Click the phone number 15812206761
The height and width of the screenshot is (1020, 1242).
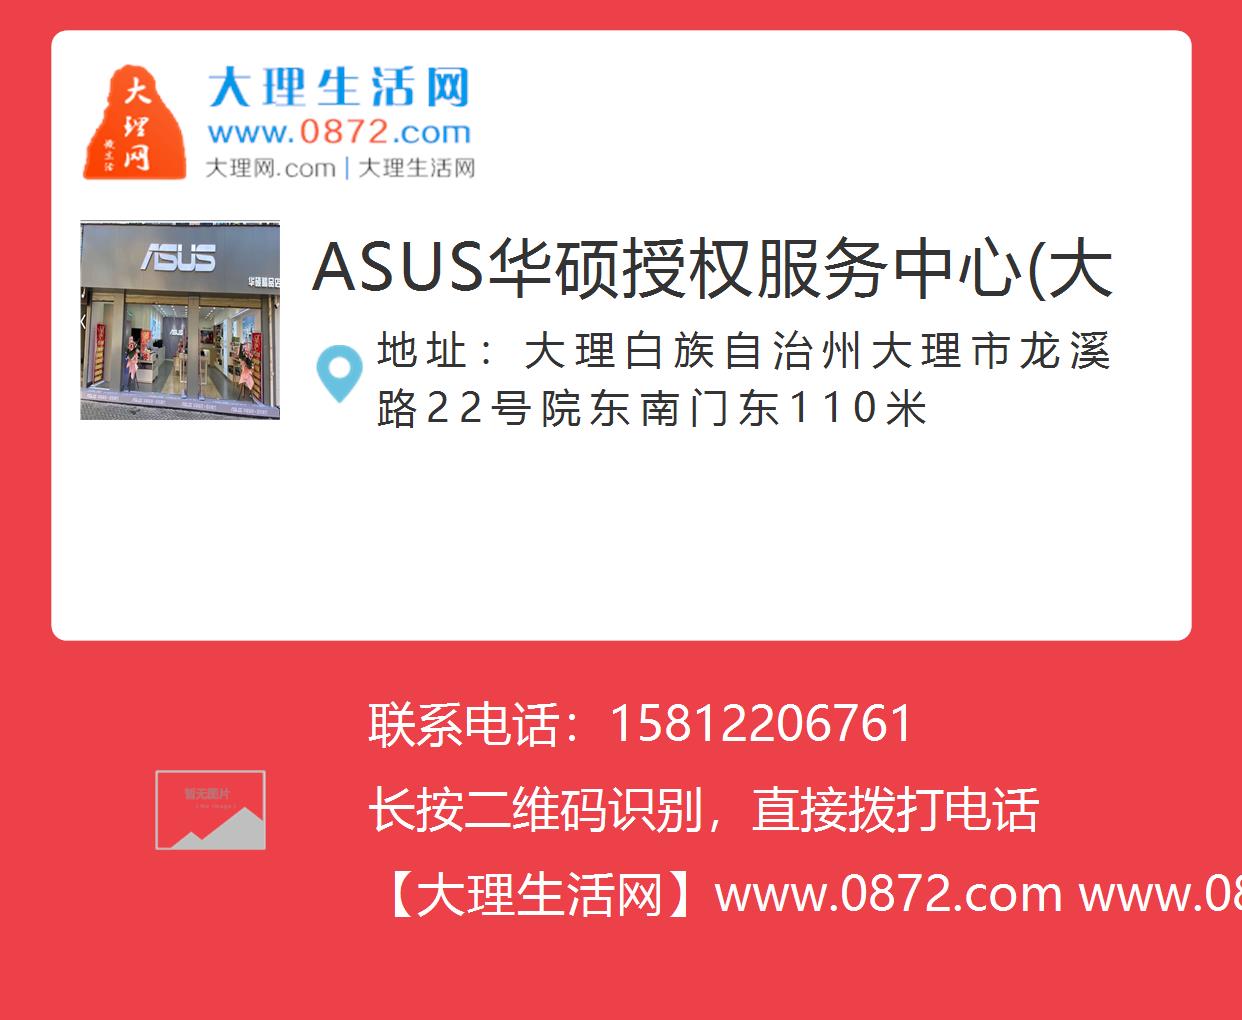point(761,724)
